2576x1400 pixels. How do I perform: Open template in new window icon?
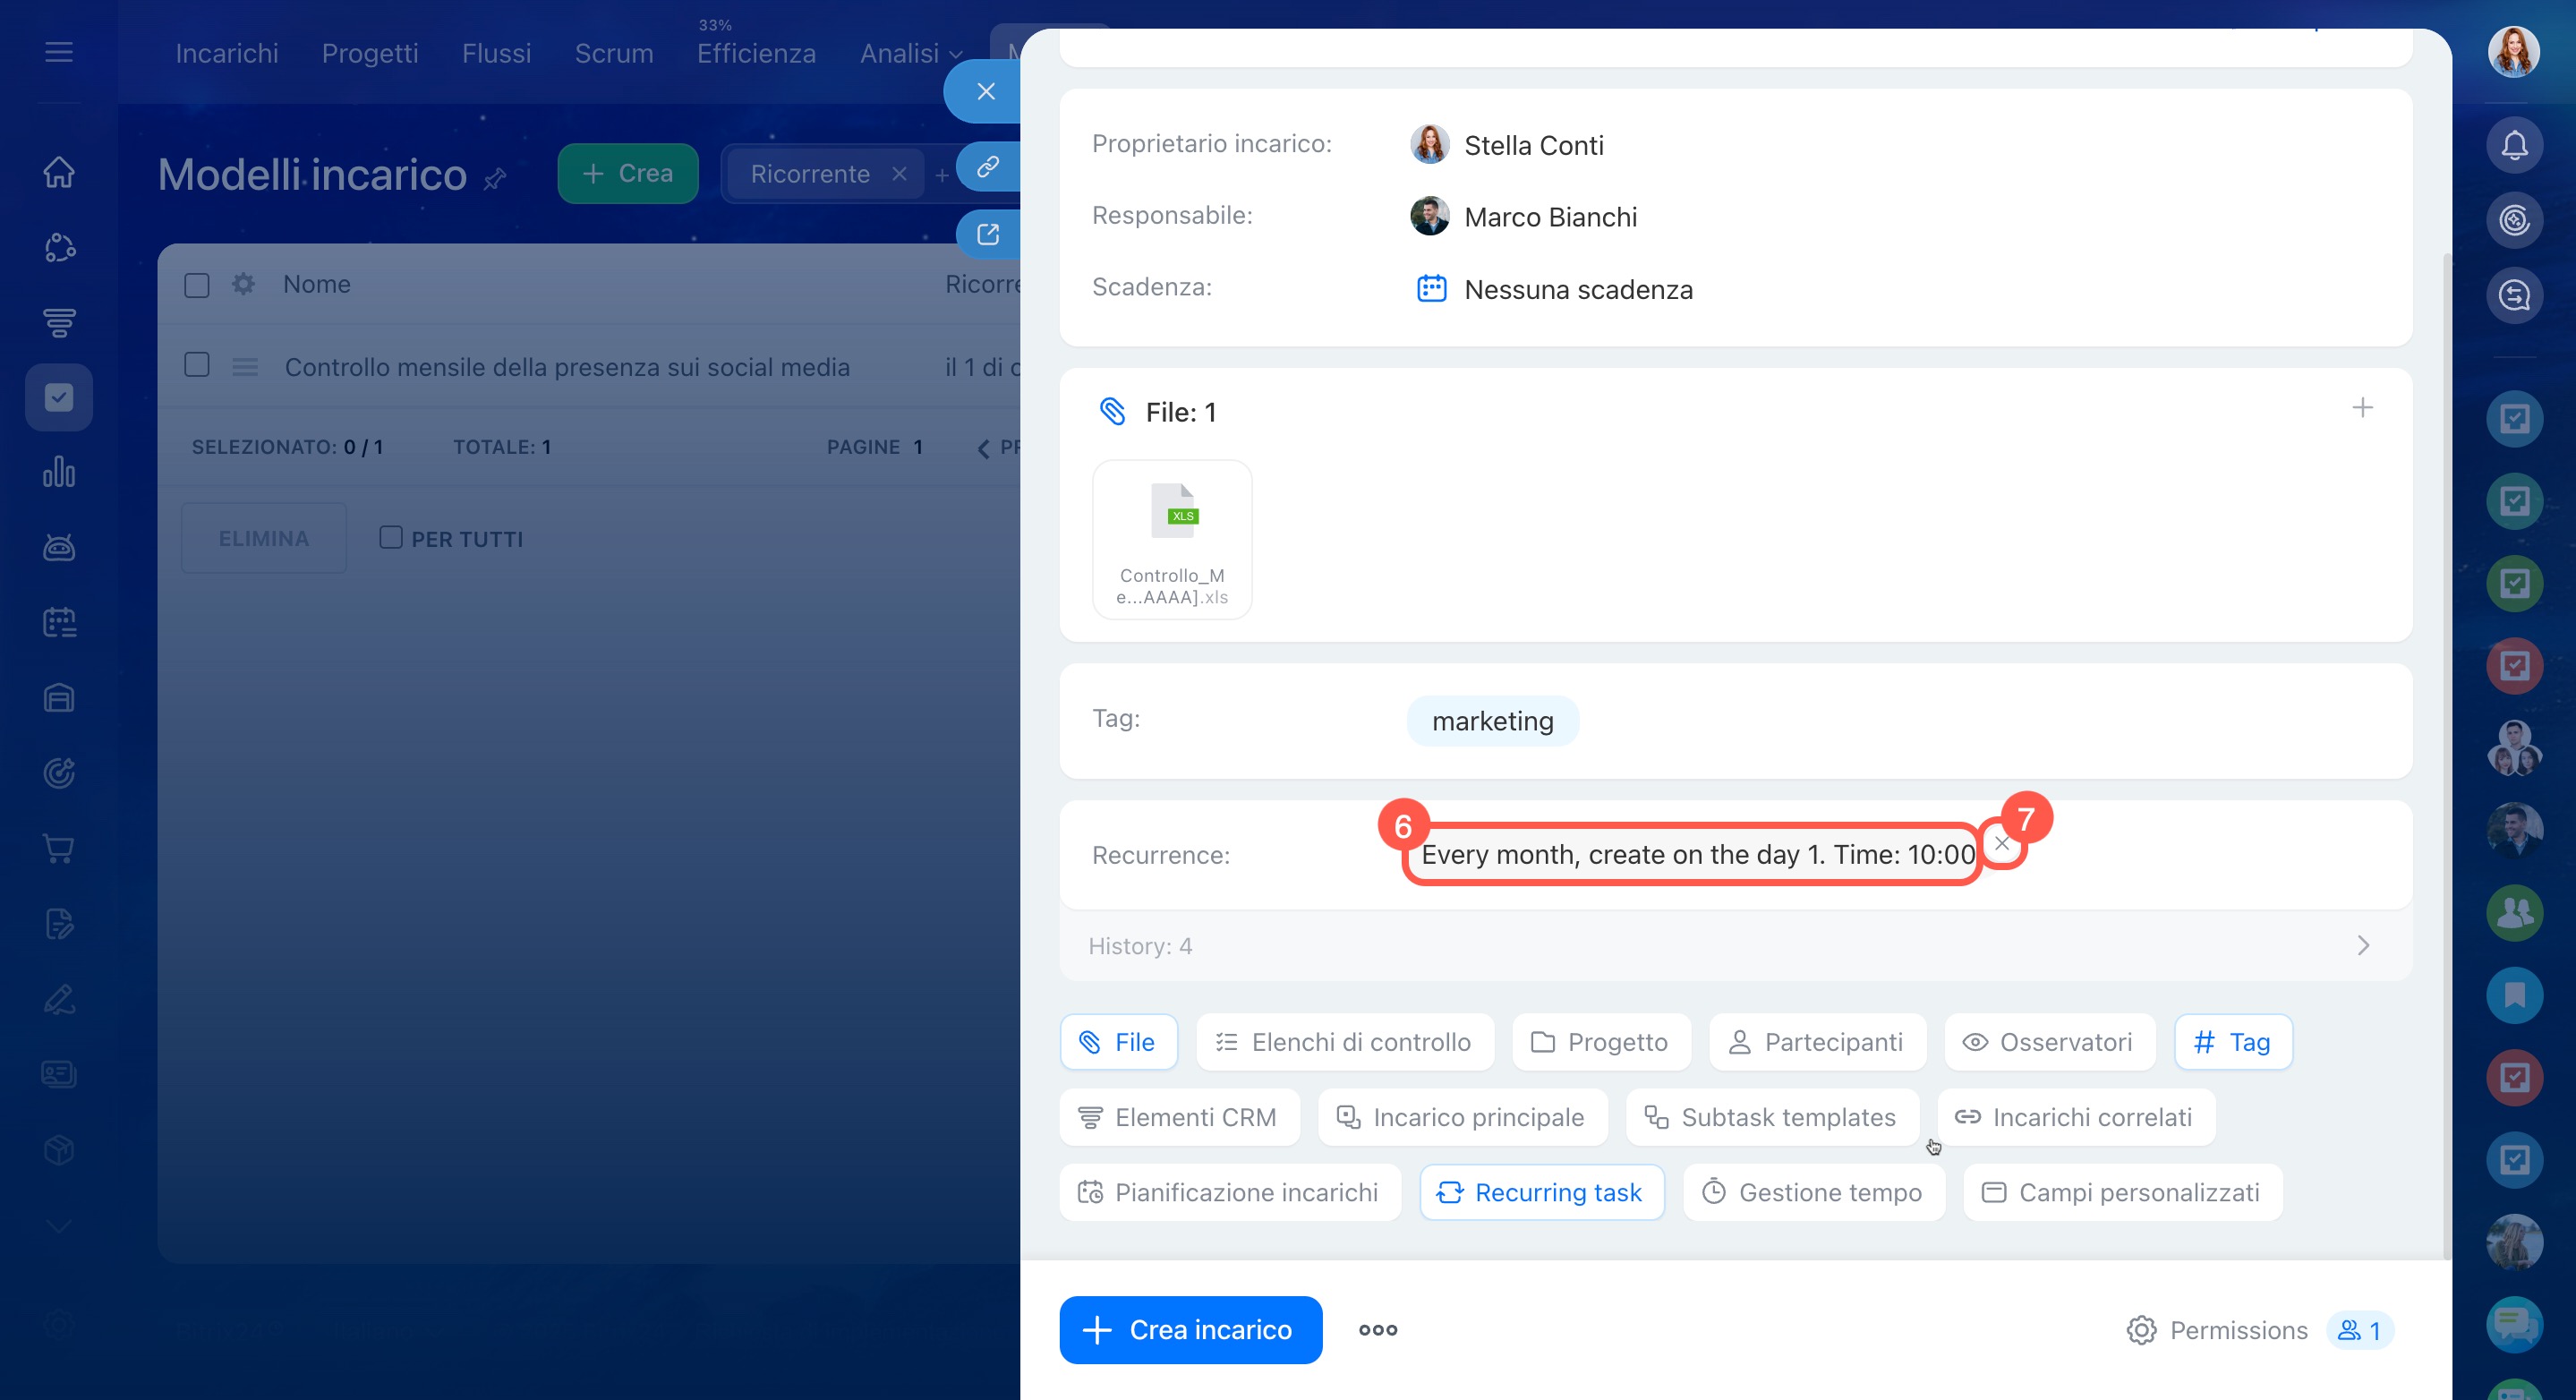click(987, 234)
